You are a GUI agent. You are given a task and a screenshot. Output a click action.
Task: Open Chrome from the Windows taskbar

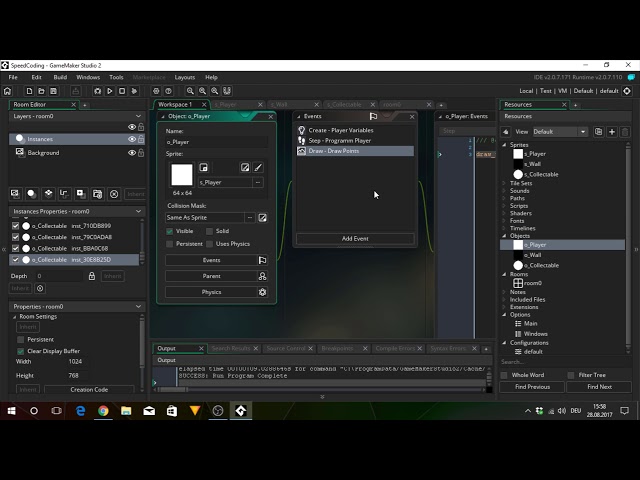point(103,411)
